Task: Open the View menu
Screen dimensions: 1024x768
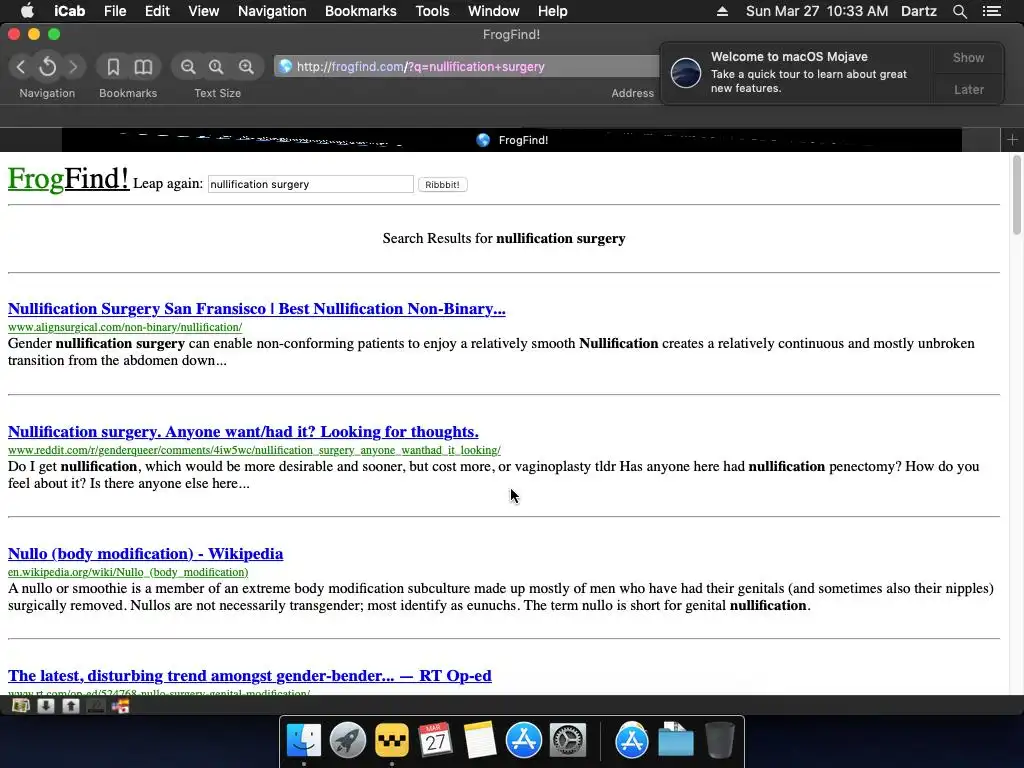Action: point(203,11)
